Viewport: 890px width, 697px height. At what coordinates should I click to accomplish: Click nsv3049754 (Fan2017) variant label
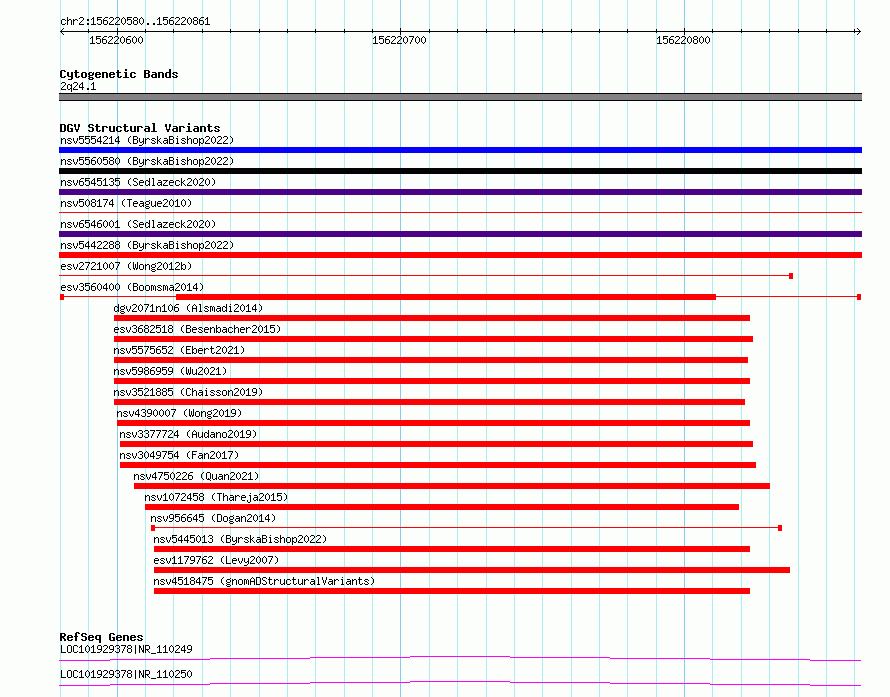(x=179, y=455)
